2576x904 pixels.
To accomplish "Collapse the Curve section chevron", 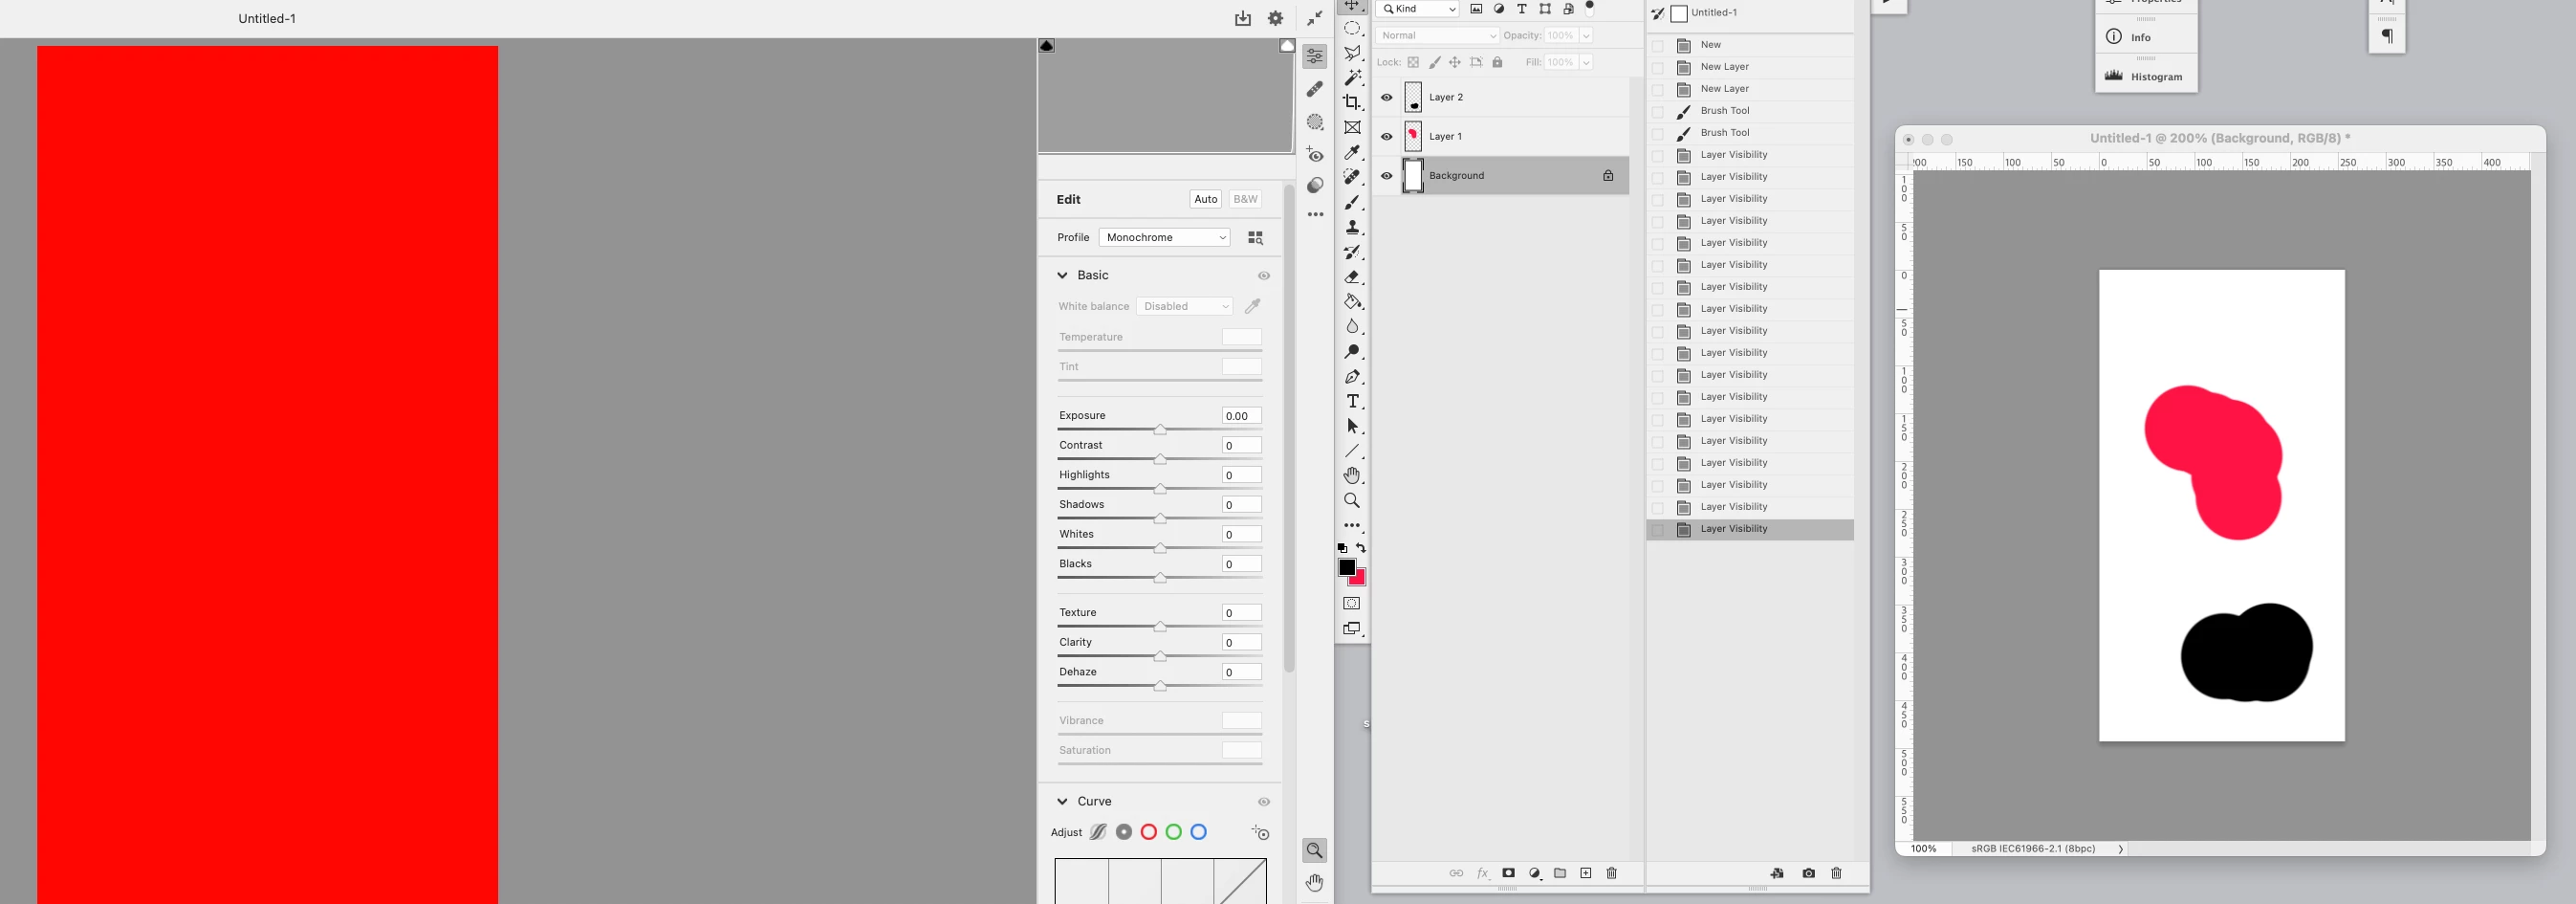I will tap(1062, 801).
